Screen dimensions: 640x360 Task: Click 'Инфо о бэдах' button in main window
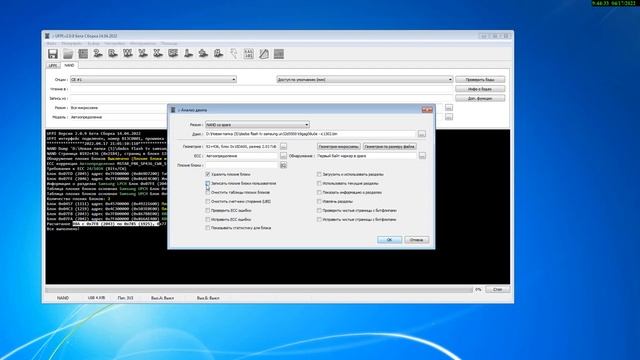point(480,89)
